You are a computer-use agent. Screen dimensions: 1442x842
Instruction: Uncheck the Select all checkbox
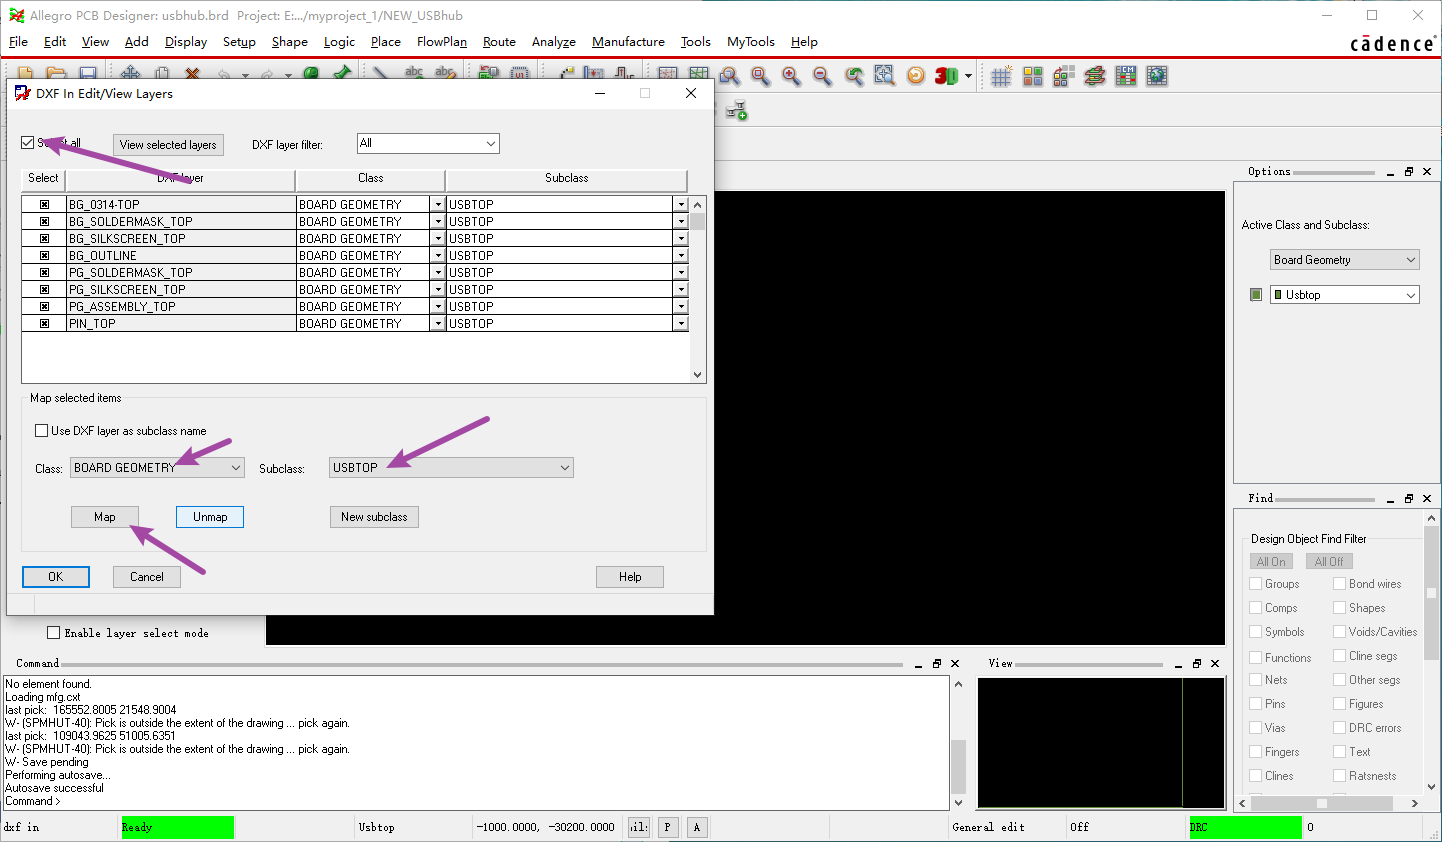click(28, 143)
